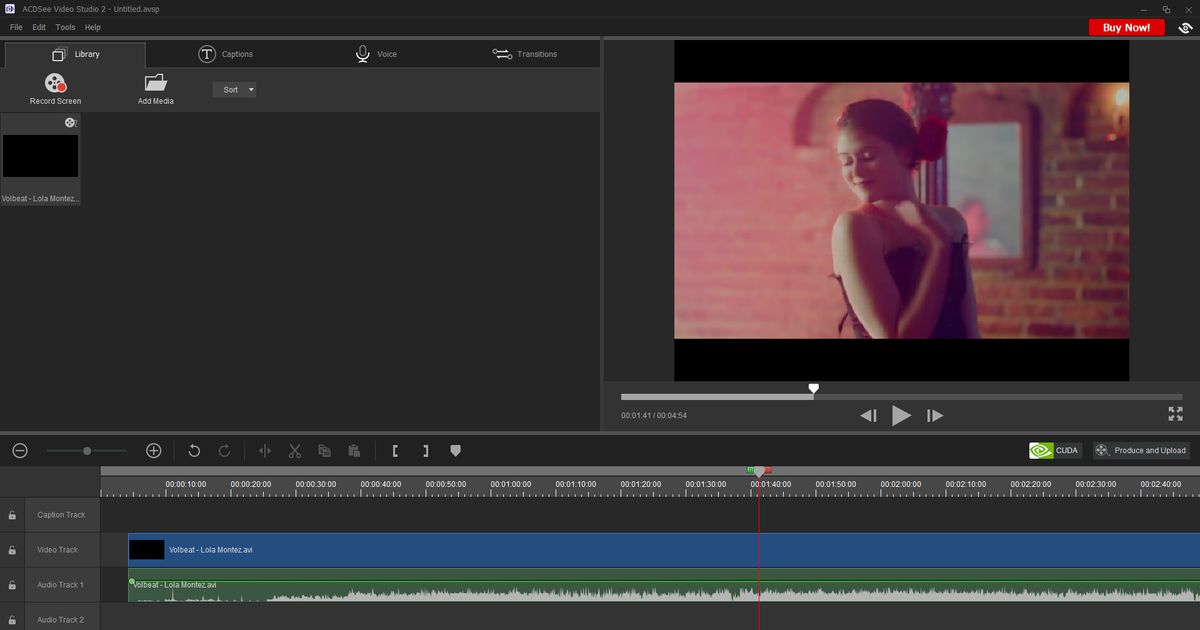Enter full screen preview mode

click(1175, 414)
